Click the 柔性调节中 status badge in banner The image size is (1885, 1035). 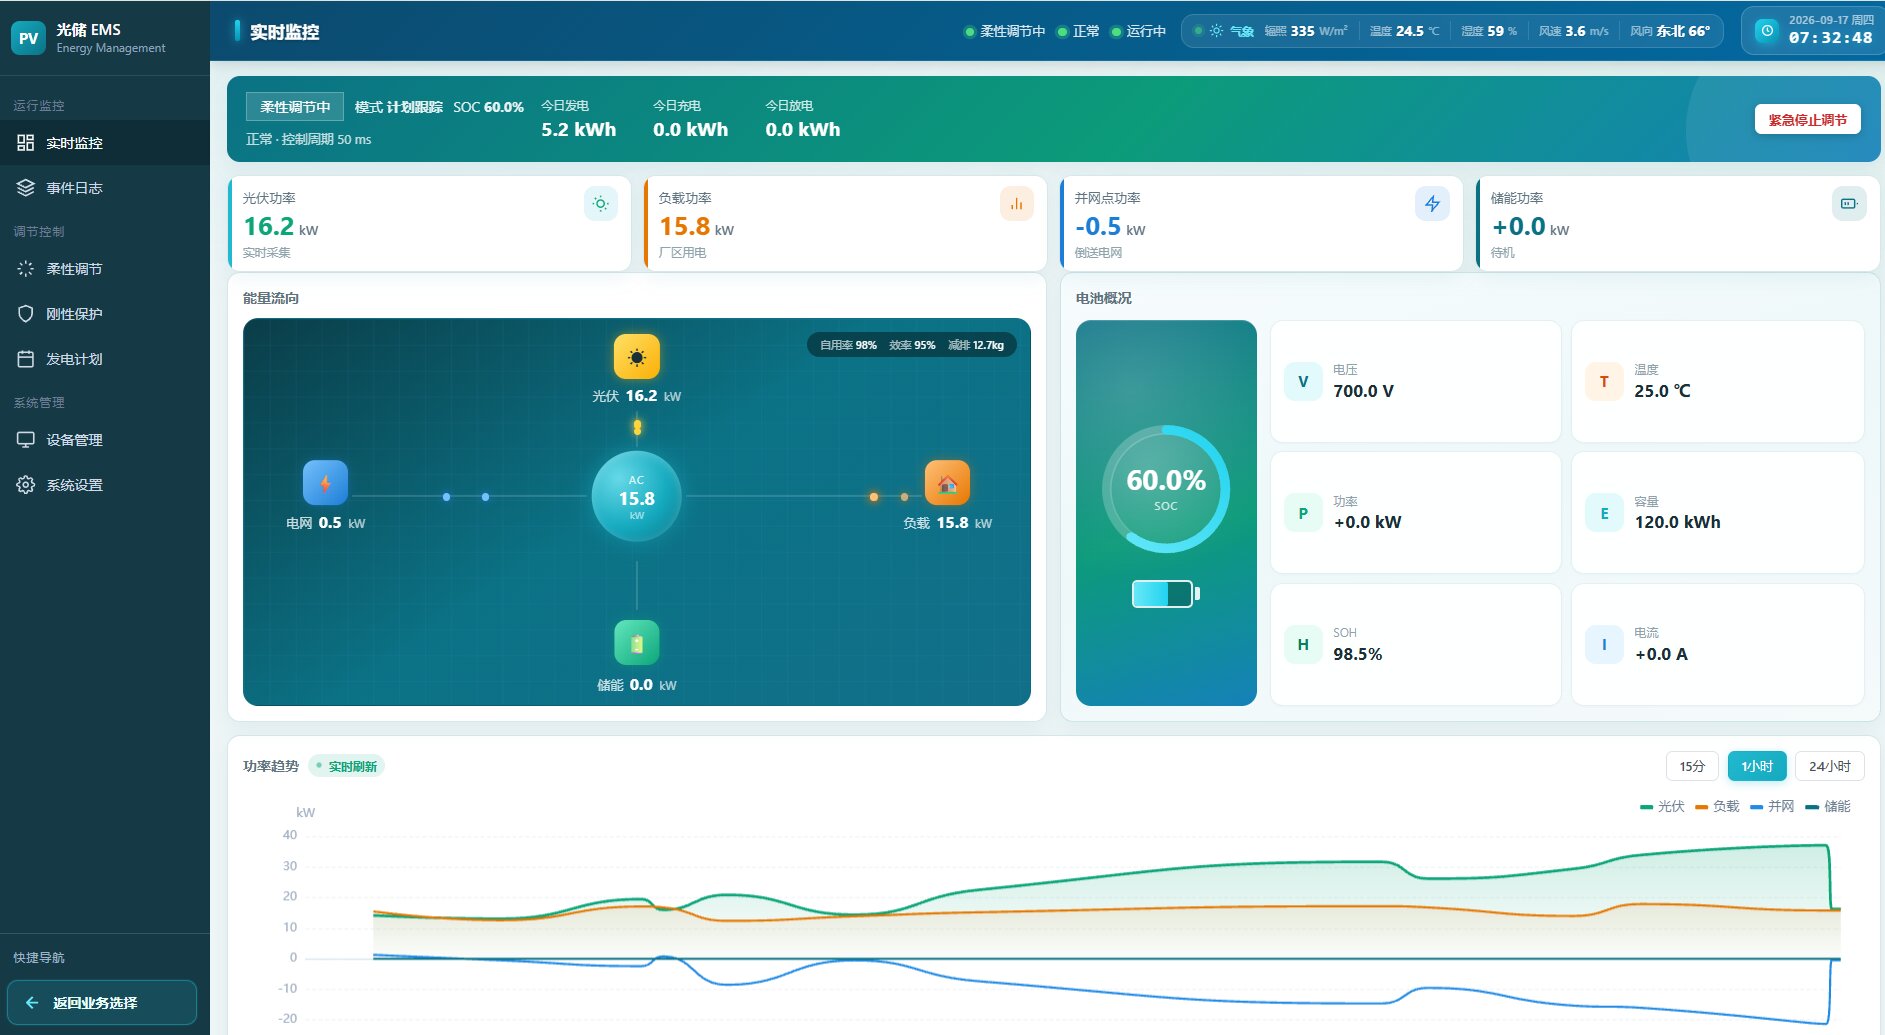point(295,107)
